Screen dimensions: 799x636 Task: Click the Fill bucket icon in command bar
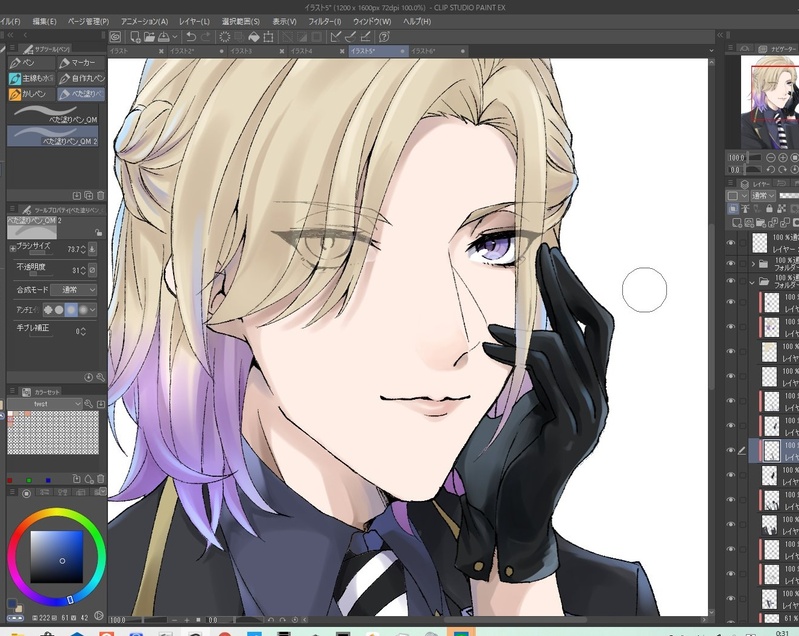coord(253,37)
